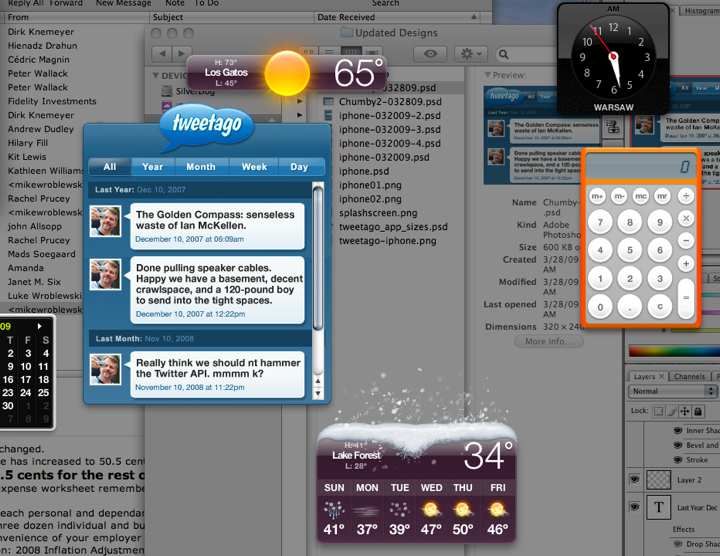This screenshot has height=556, width=720.
Task: Click Layer 2 thumbnail in Layers panel
Action: click(658, 480)
